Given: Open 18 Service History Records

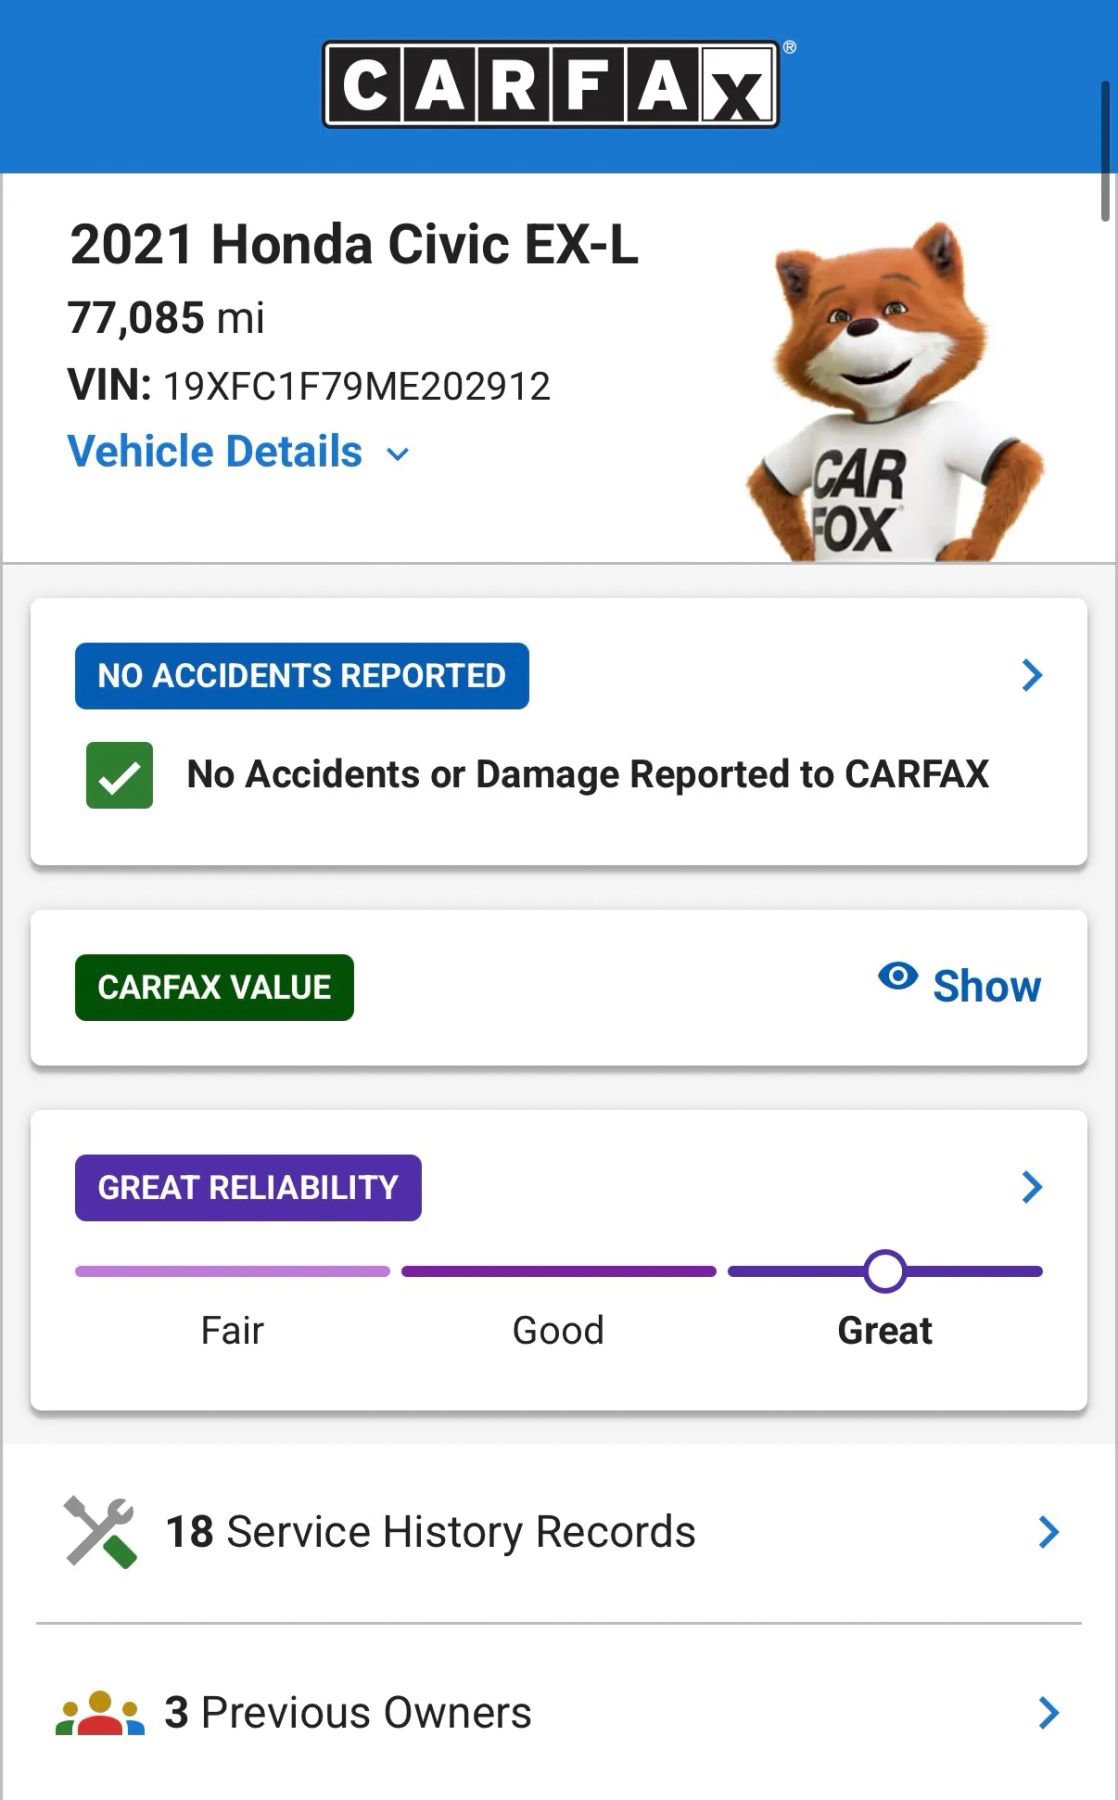Looking at the screenshot, I should [x=430, y=1532].
